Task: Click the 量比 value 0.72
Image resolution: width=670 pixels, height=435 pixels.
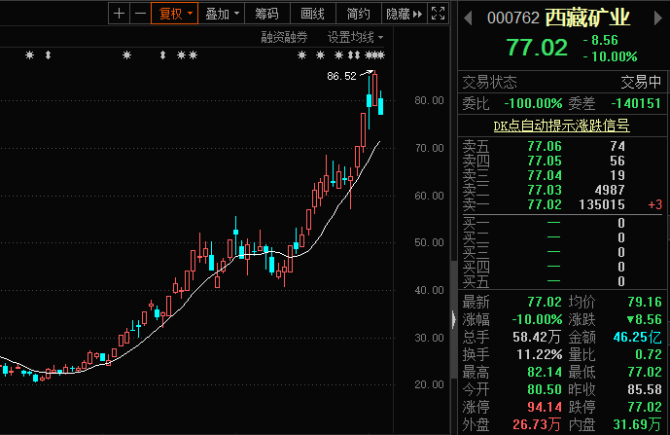Action: point(649,354)
